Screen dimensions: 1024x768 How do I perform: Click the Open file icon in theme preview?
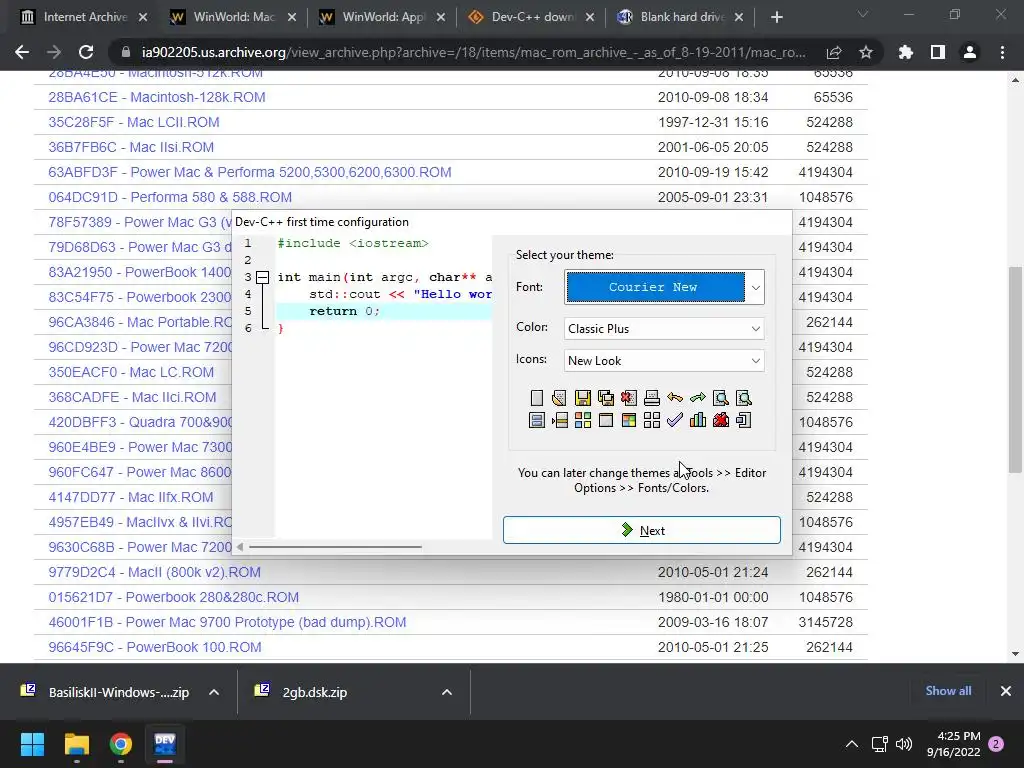coord(559,398)
